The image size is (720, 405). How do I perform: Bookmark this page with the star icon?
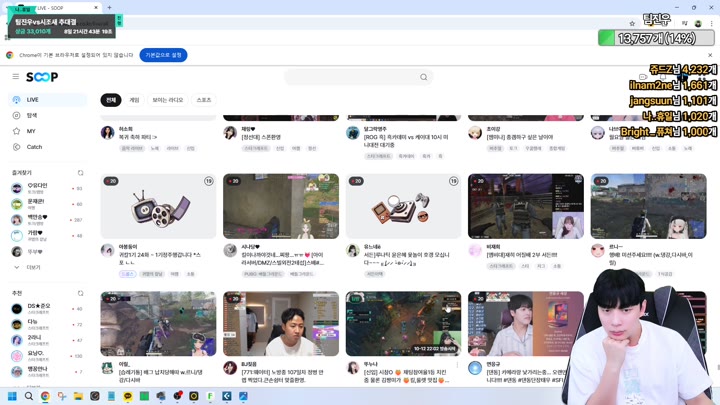[632, 23]
